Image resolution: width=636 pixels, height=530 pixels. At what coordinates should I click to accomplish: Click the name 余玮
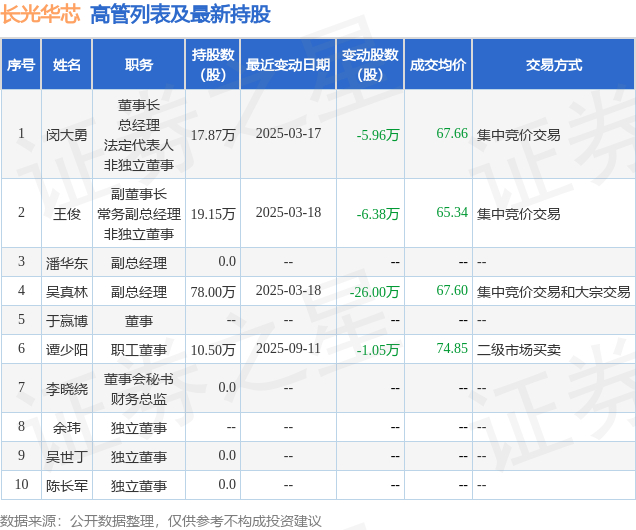click(67, 428)
